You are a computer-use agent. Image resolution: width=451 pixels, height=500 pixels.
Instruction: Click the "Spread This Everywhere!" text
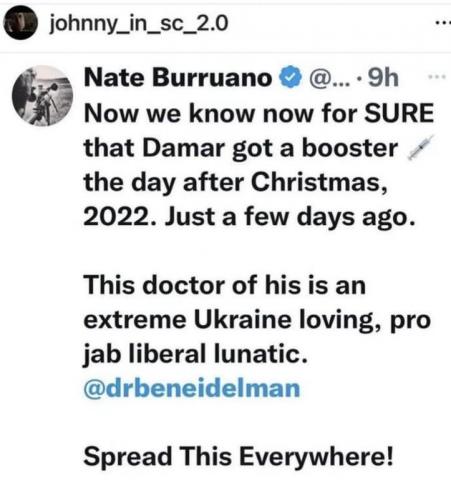(x=238, y=457)
